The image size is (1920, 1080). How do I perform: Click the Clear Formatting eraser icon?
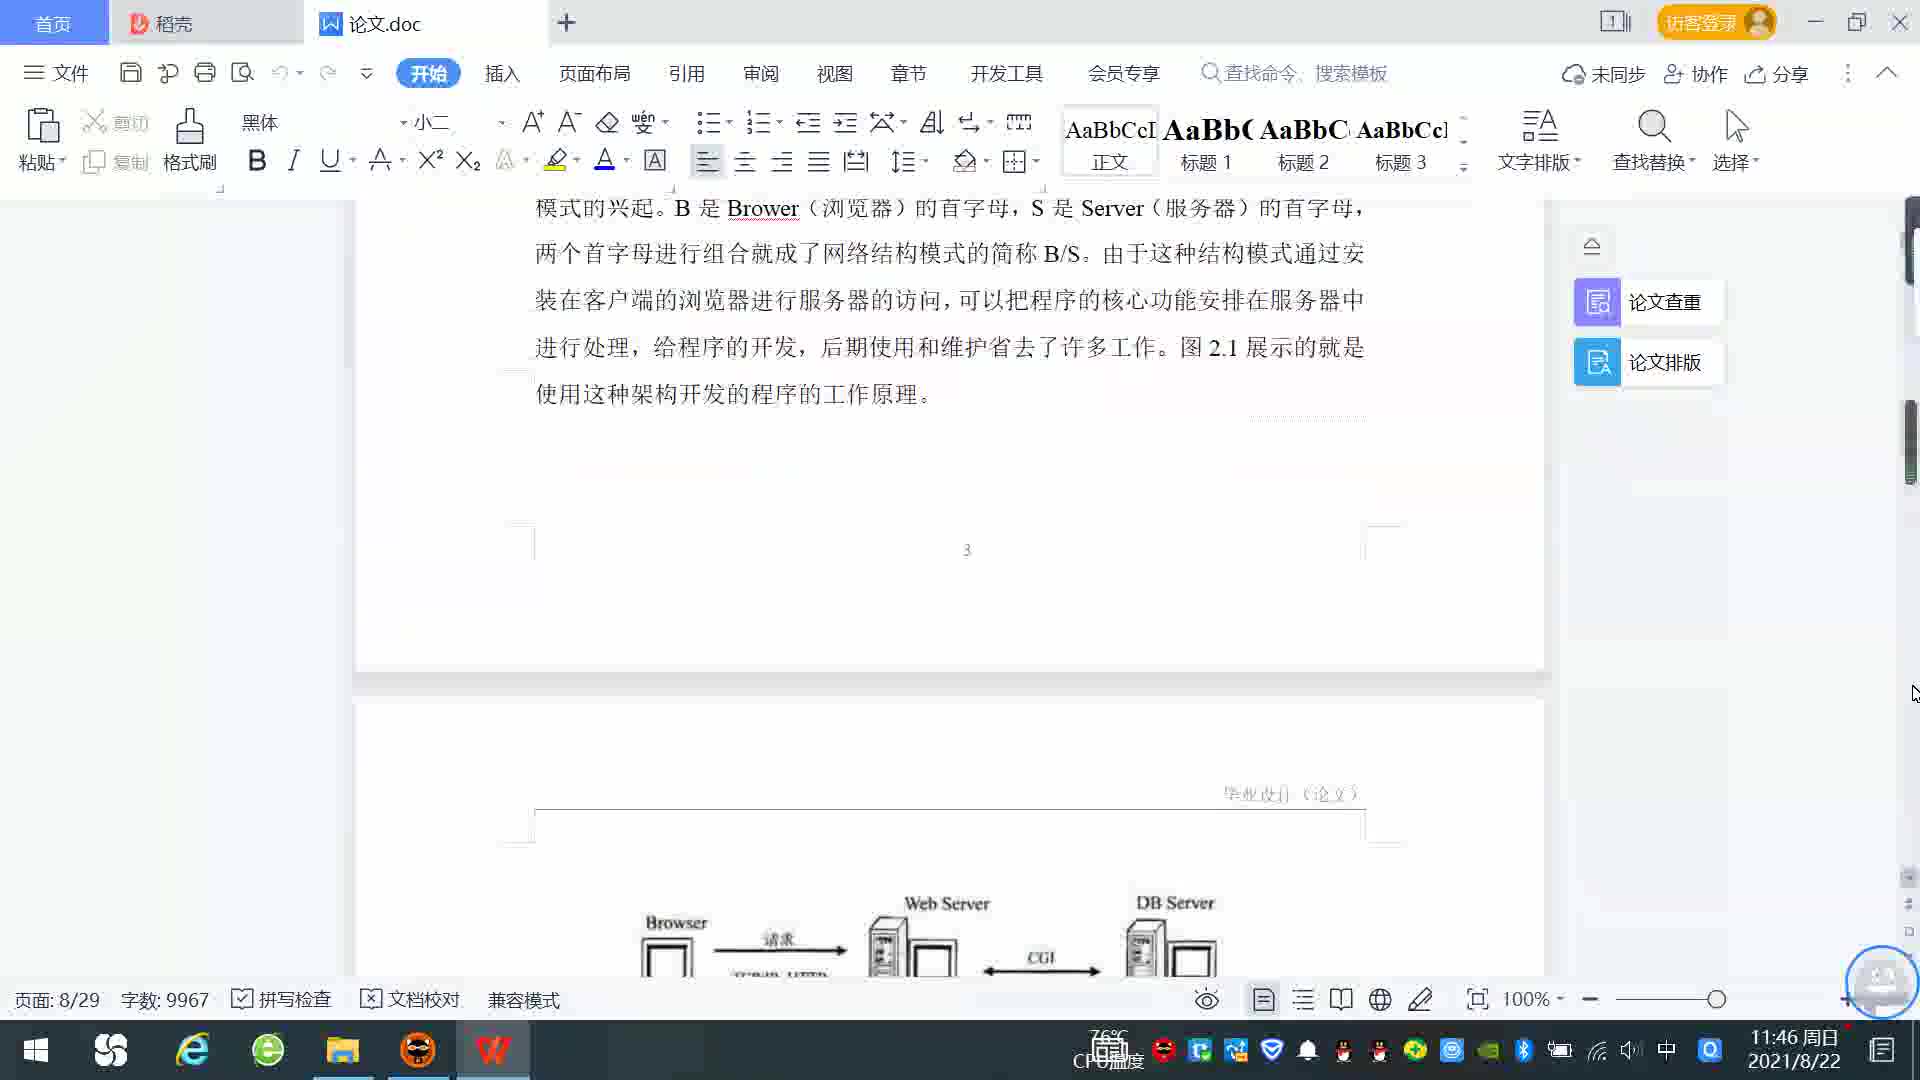click(607, 122)
